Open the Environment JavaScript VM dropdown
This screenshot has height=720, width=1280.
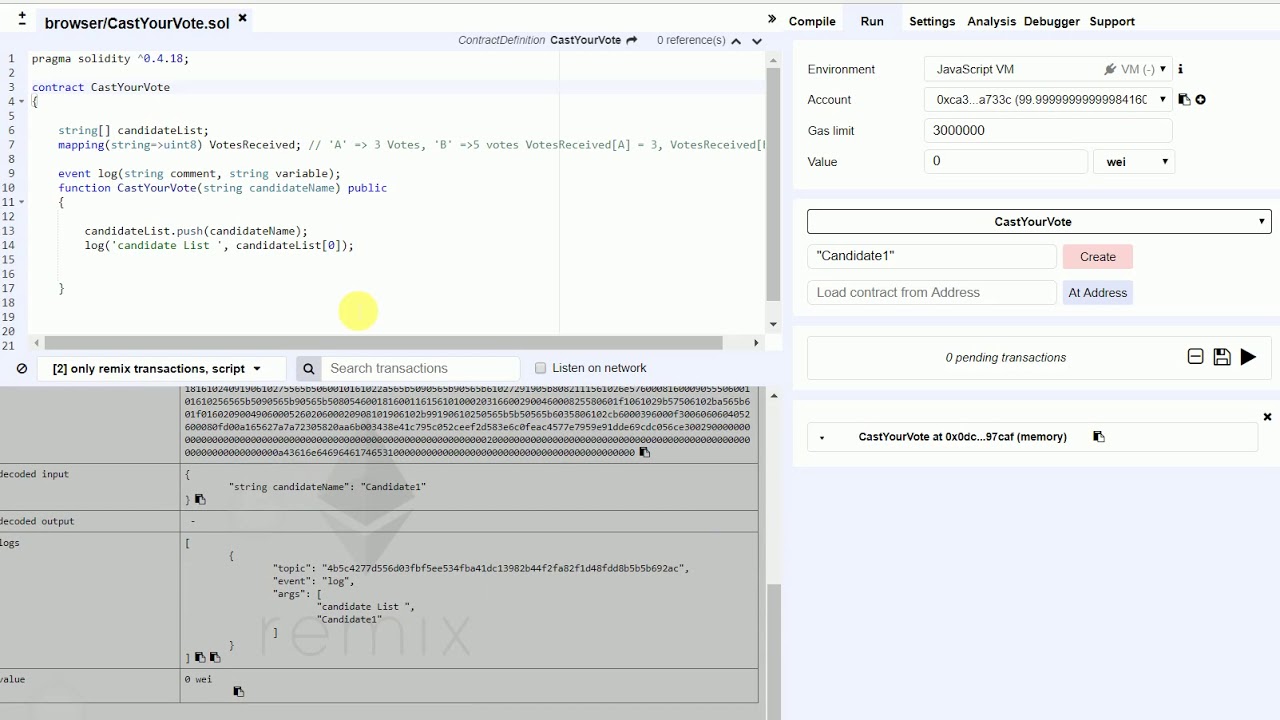pos(1048,69)
